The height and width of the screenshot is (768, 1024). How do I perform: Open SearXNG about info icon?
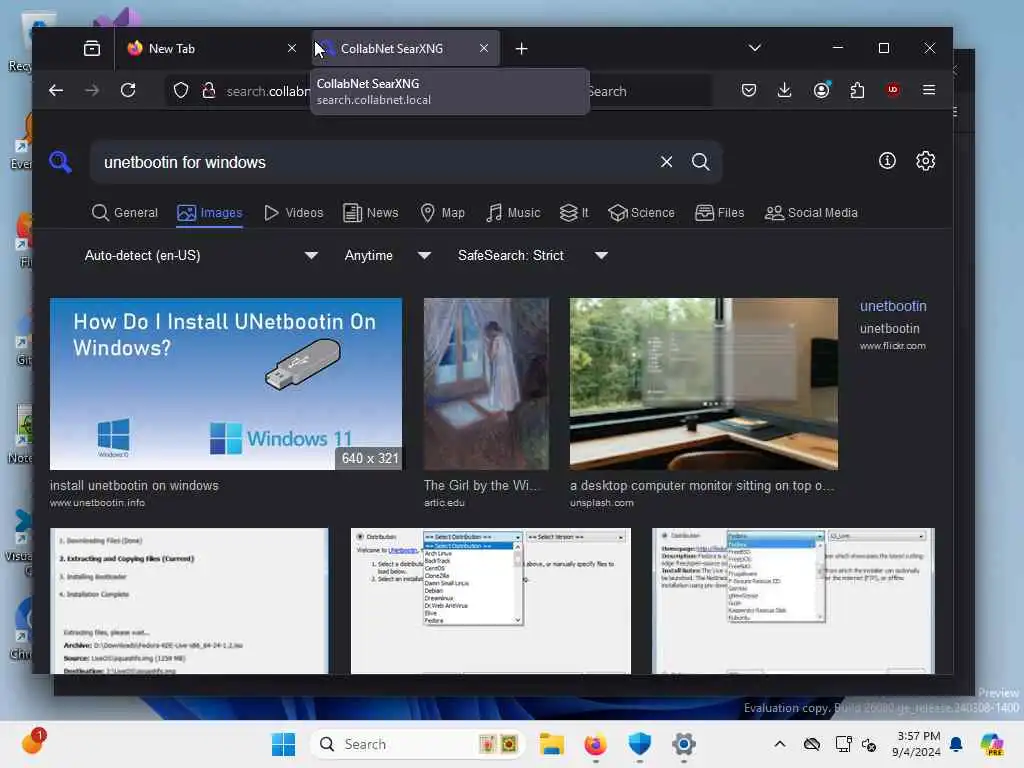(x=887, y=161)
